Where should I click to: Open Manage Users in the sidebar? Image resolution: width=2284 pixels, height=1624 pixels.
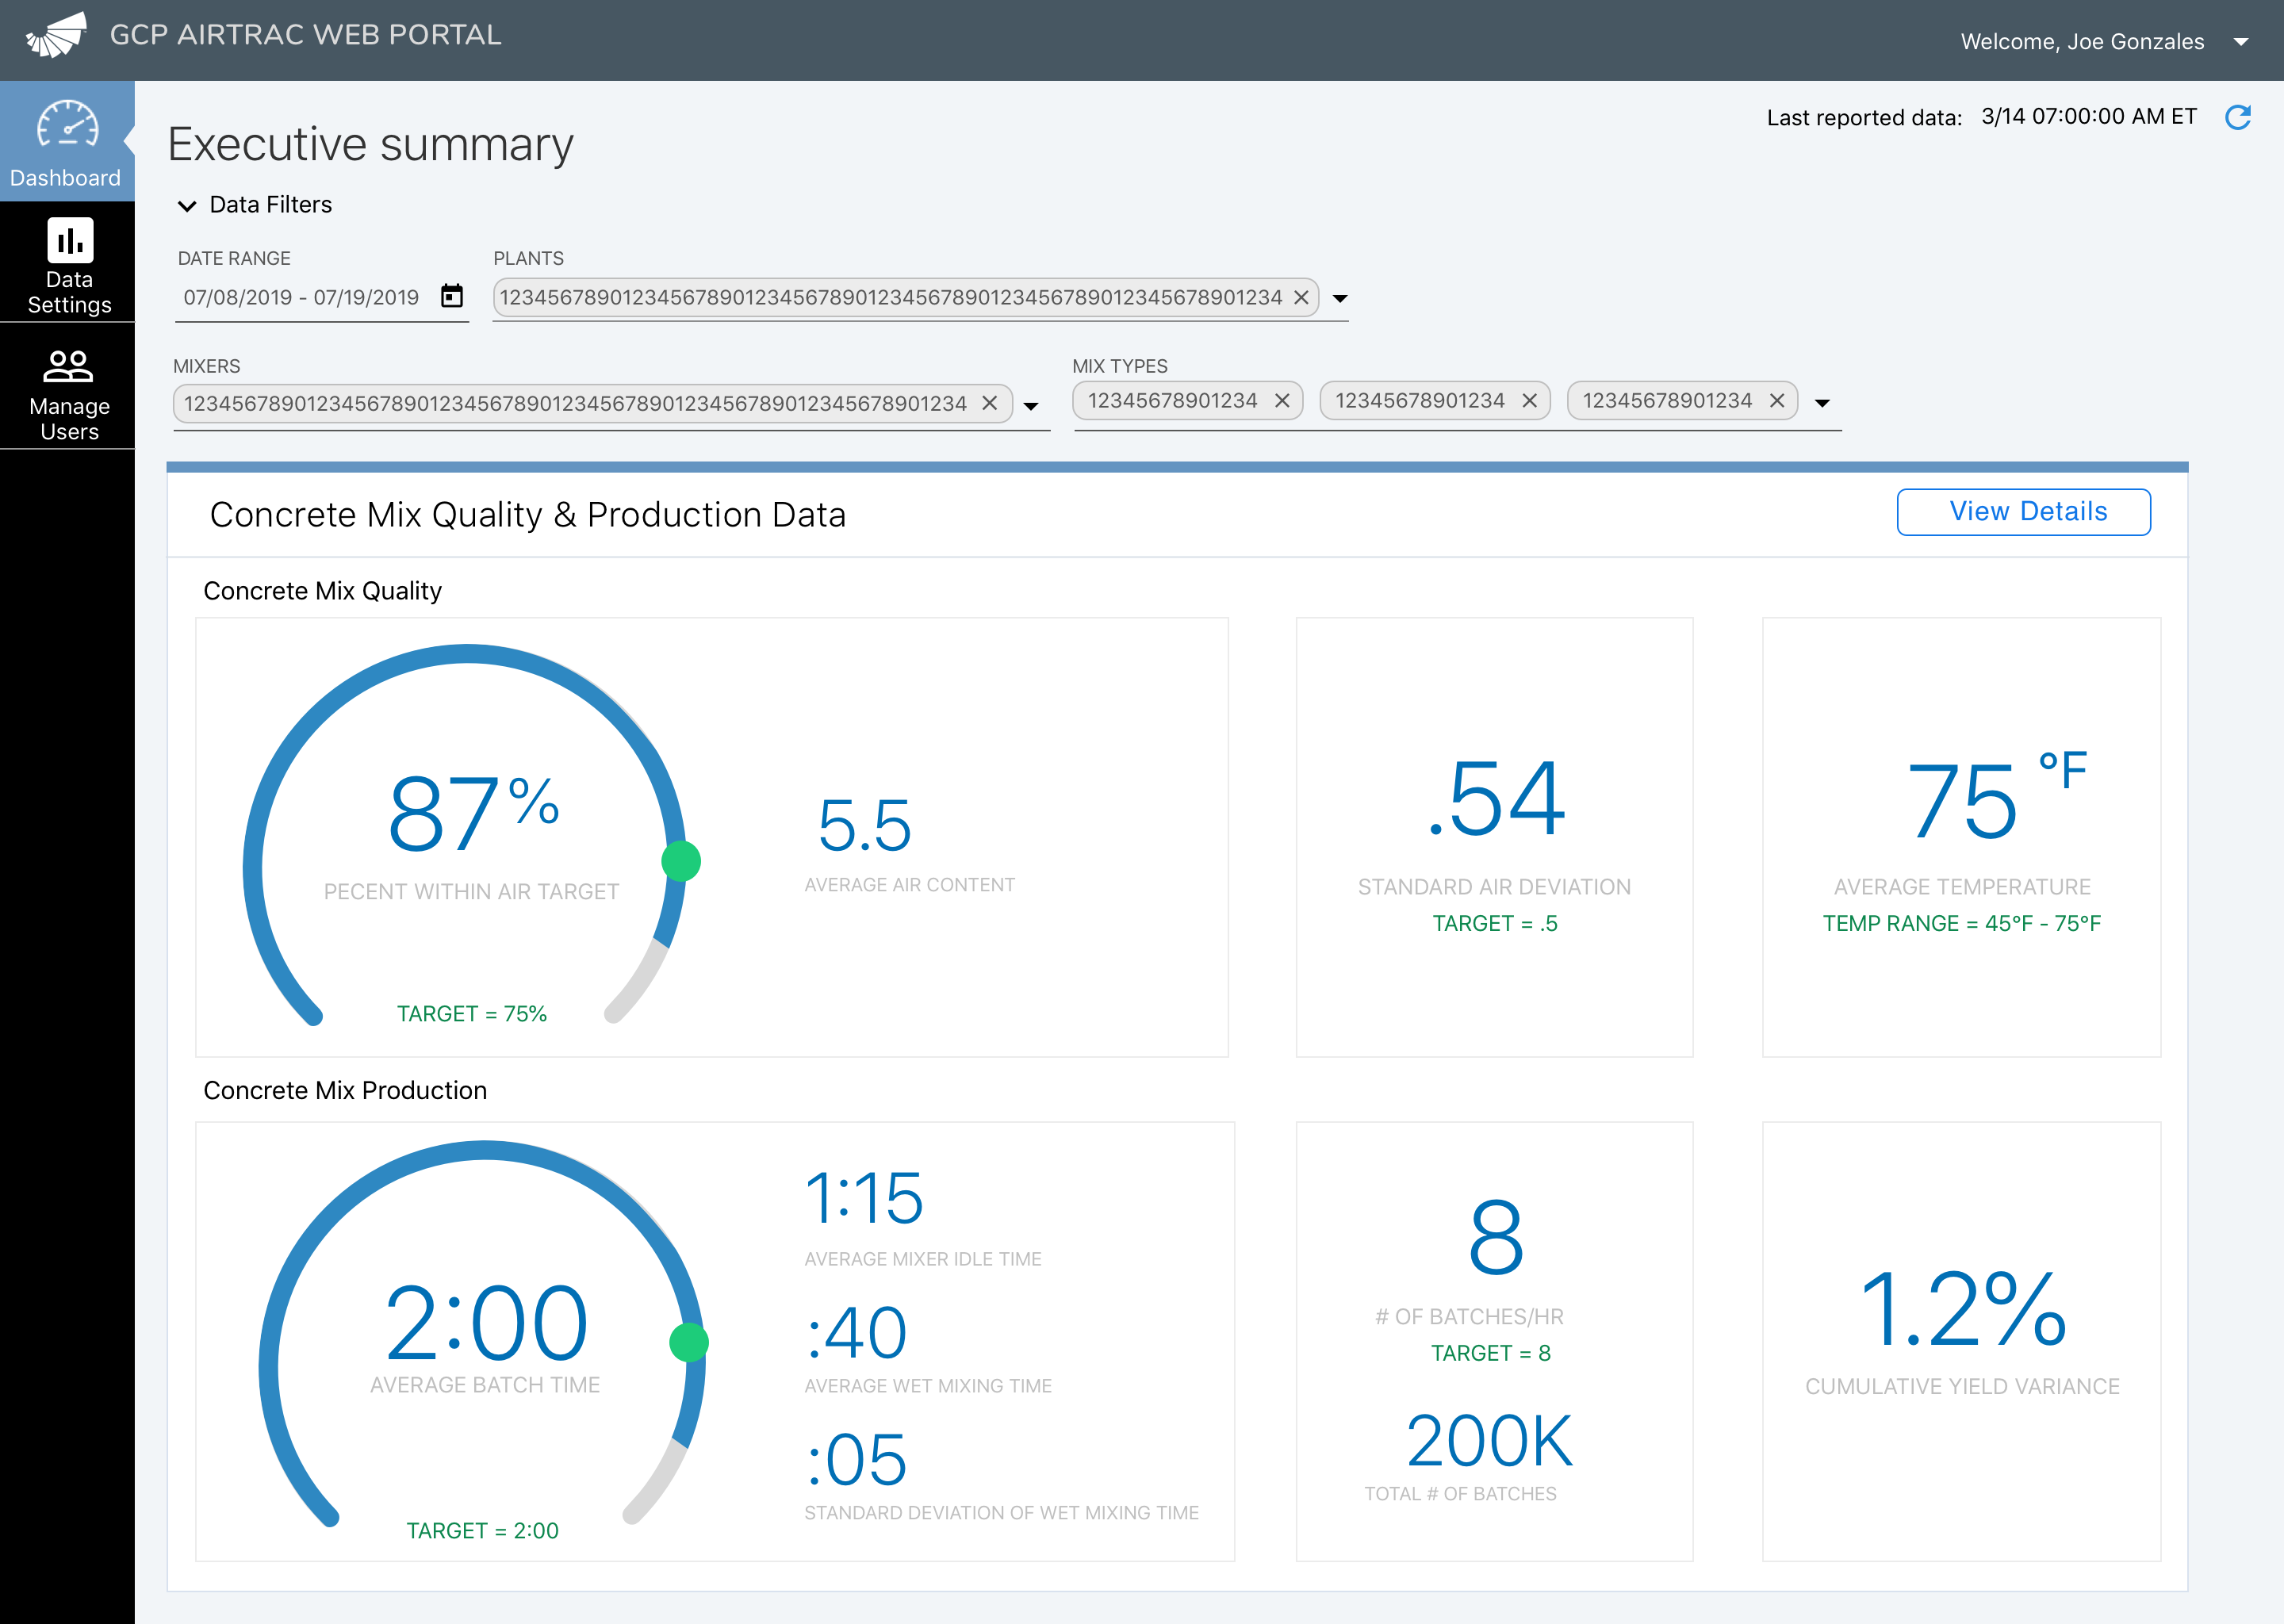(68, 390)
